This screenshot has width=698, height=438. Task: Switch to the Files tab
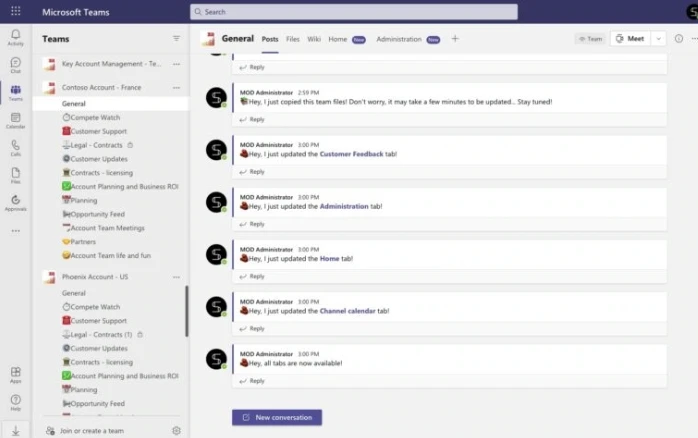(293, 39)
